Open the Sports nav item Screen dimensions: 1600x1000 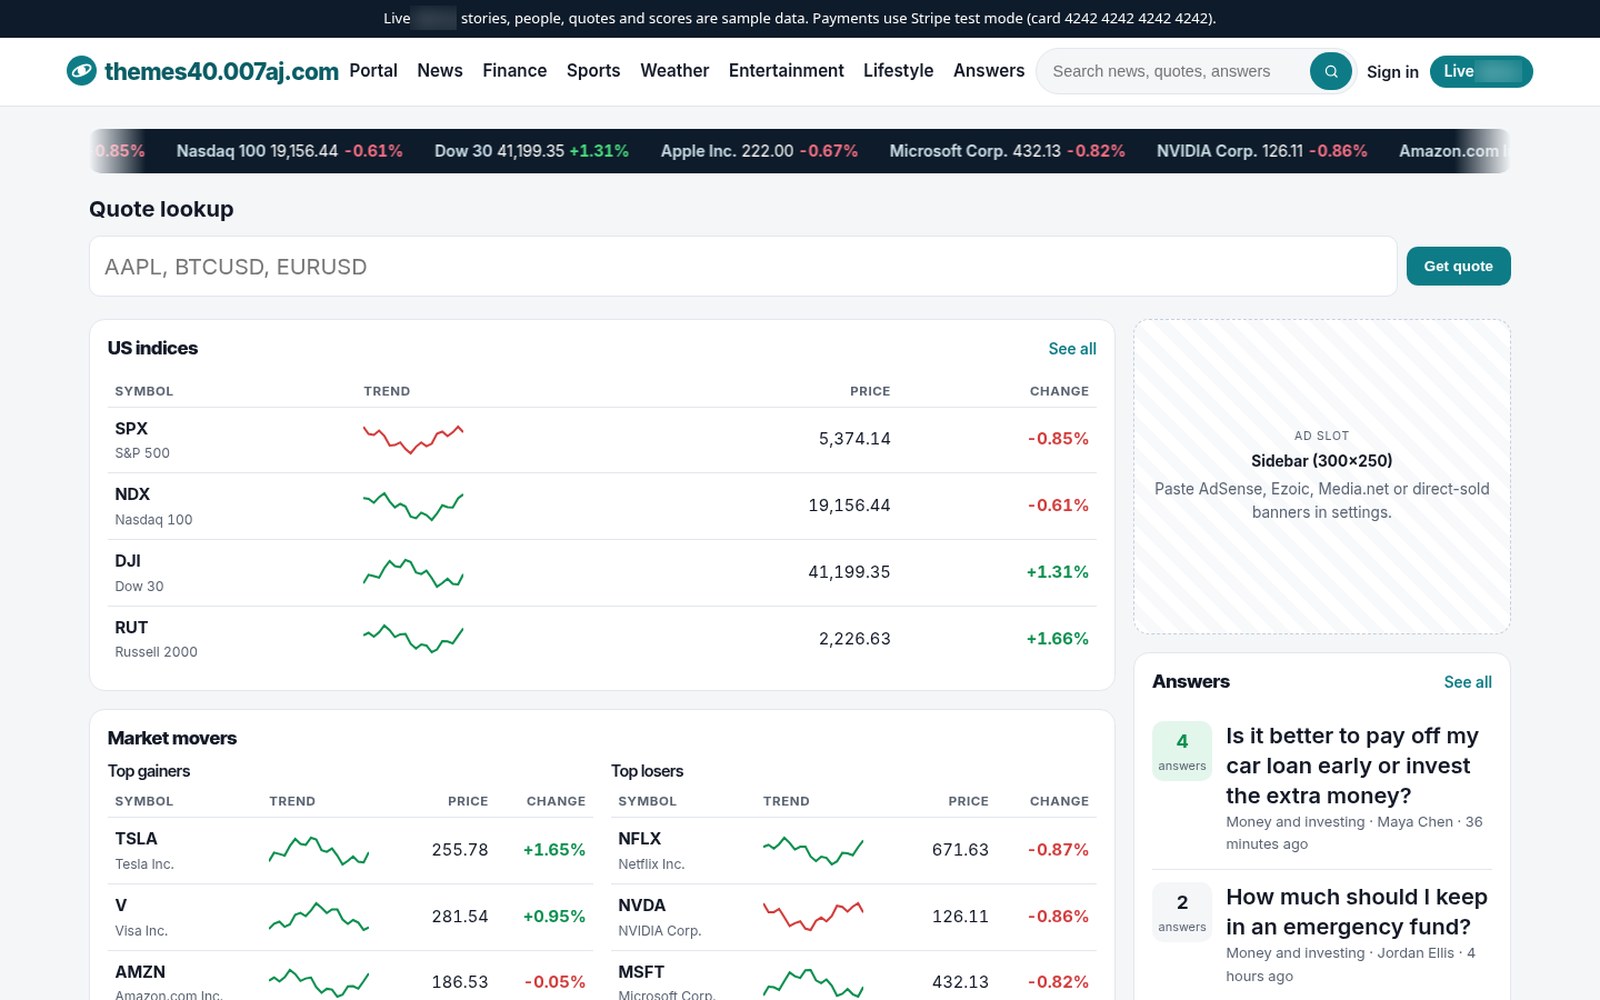pyautogui.click(x=593, y=71)
